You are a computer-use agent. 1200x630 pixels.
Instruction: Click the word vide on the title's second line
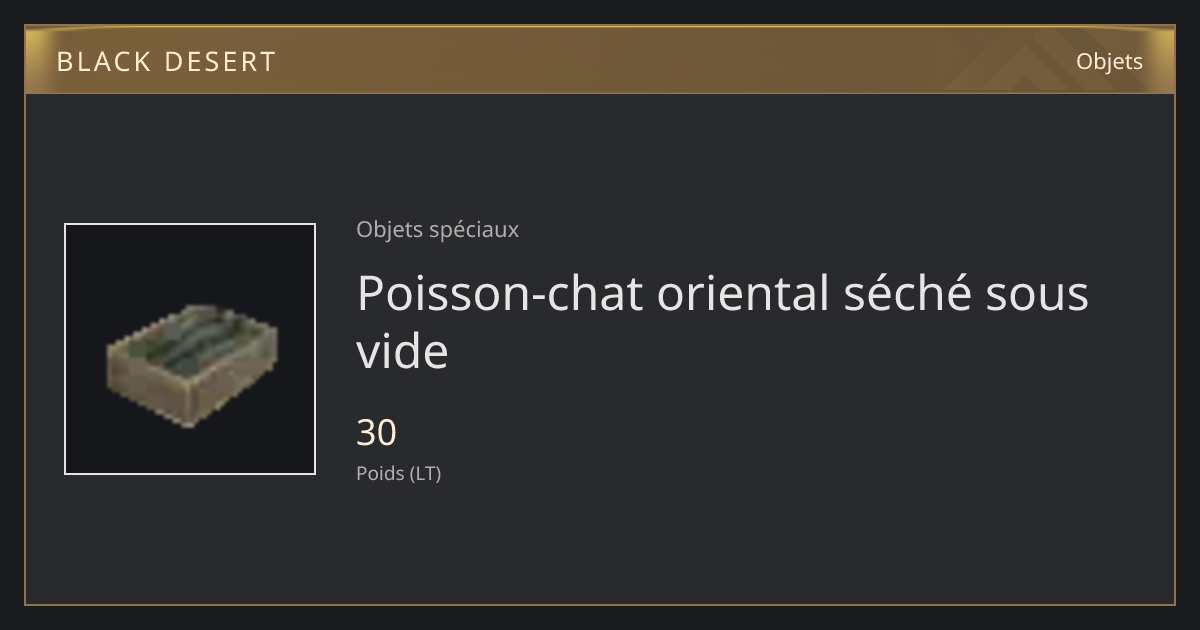[x=402, y=352]
